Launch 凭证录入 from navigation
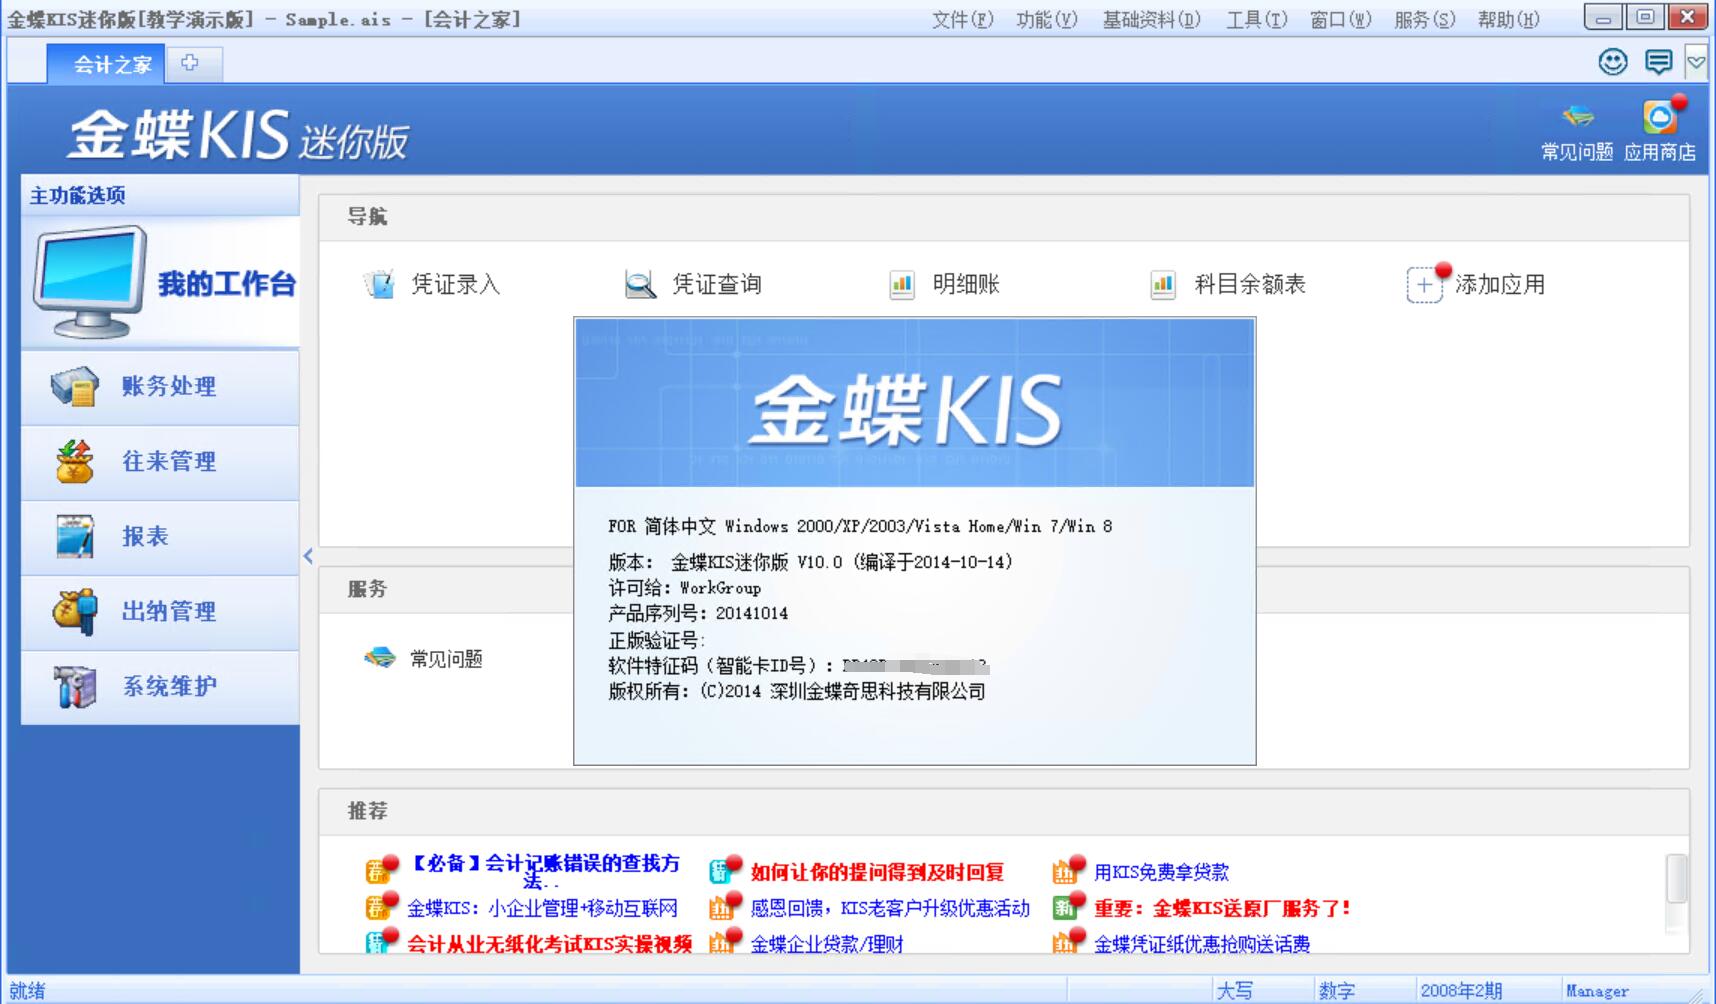 (432, 285)
